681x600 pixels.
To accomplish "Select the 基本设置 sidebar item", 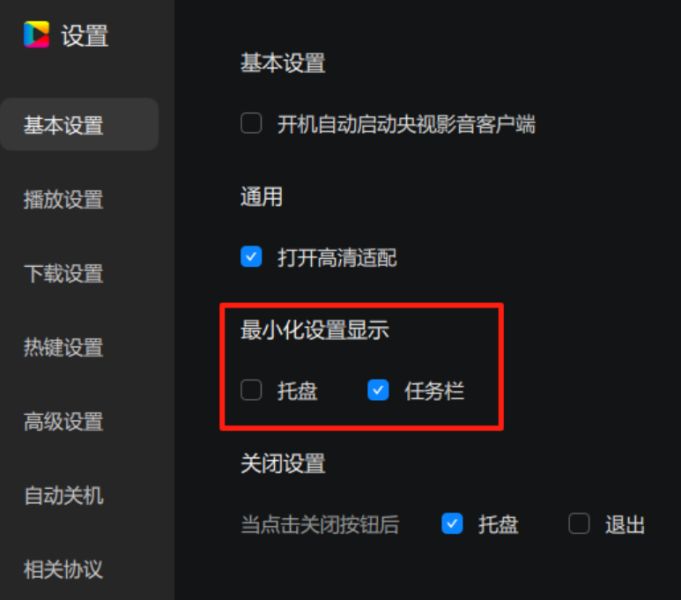I will (x=79, y=125).
